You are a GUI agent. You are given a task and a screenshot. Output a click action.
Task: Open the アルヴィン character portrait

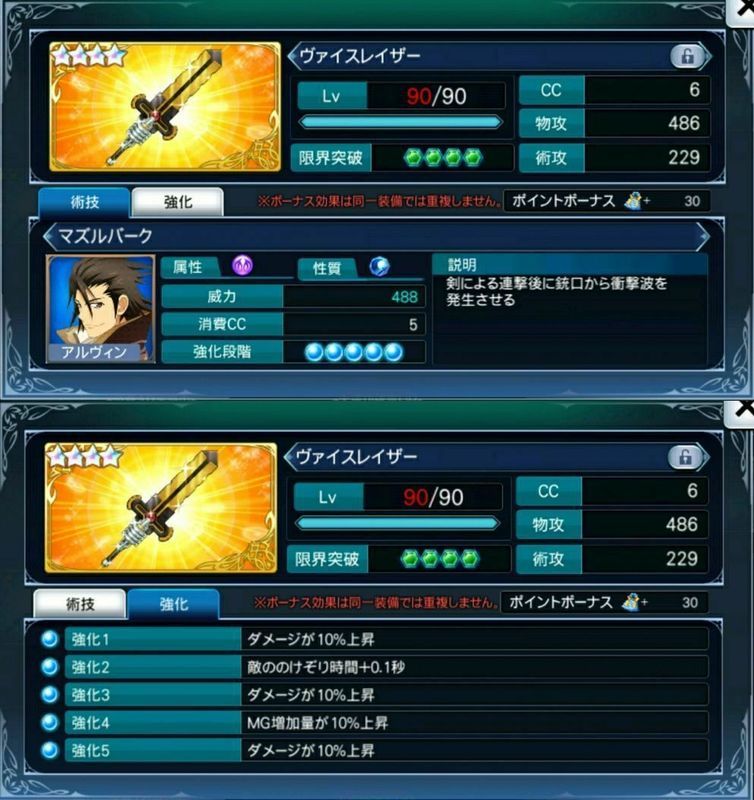pos(100,309)
